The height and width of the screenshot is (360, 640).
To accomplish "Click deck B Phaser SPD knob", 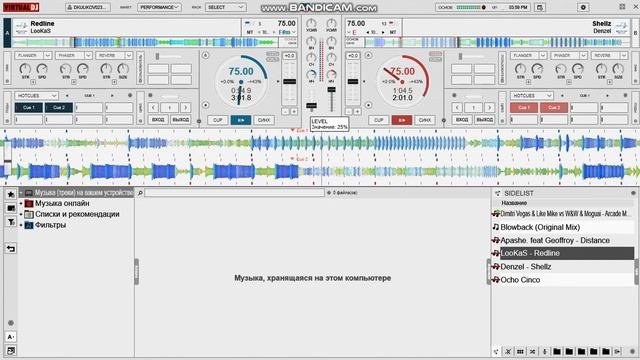I will [x=578, y=69].
